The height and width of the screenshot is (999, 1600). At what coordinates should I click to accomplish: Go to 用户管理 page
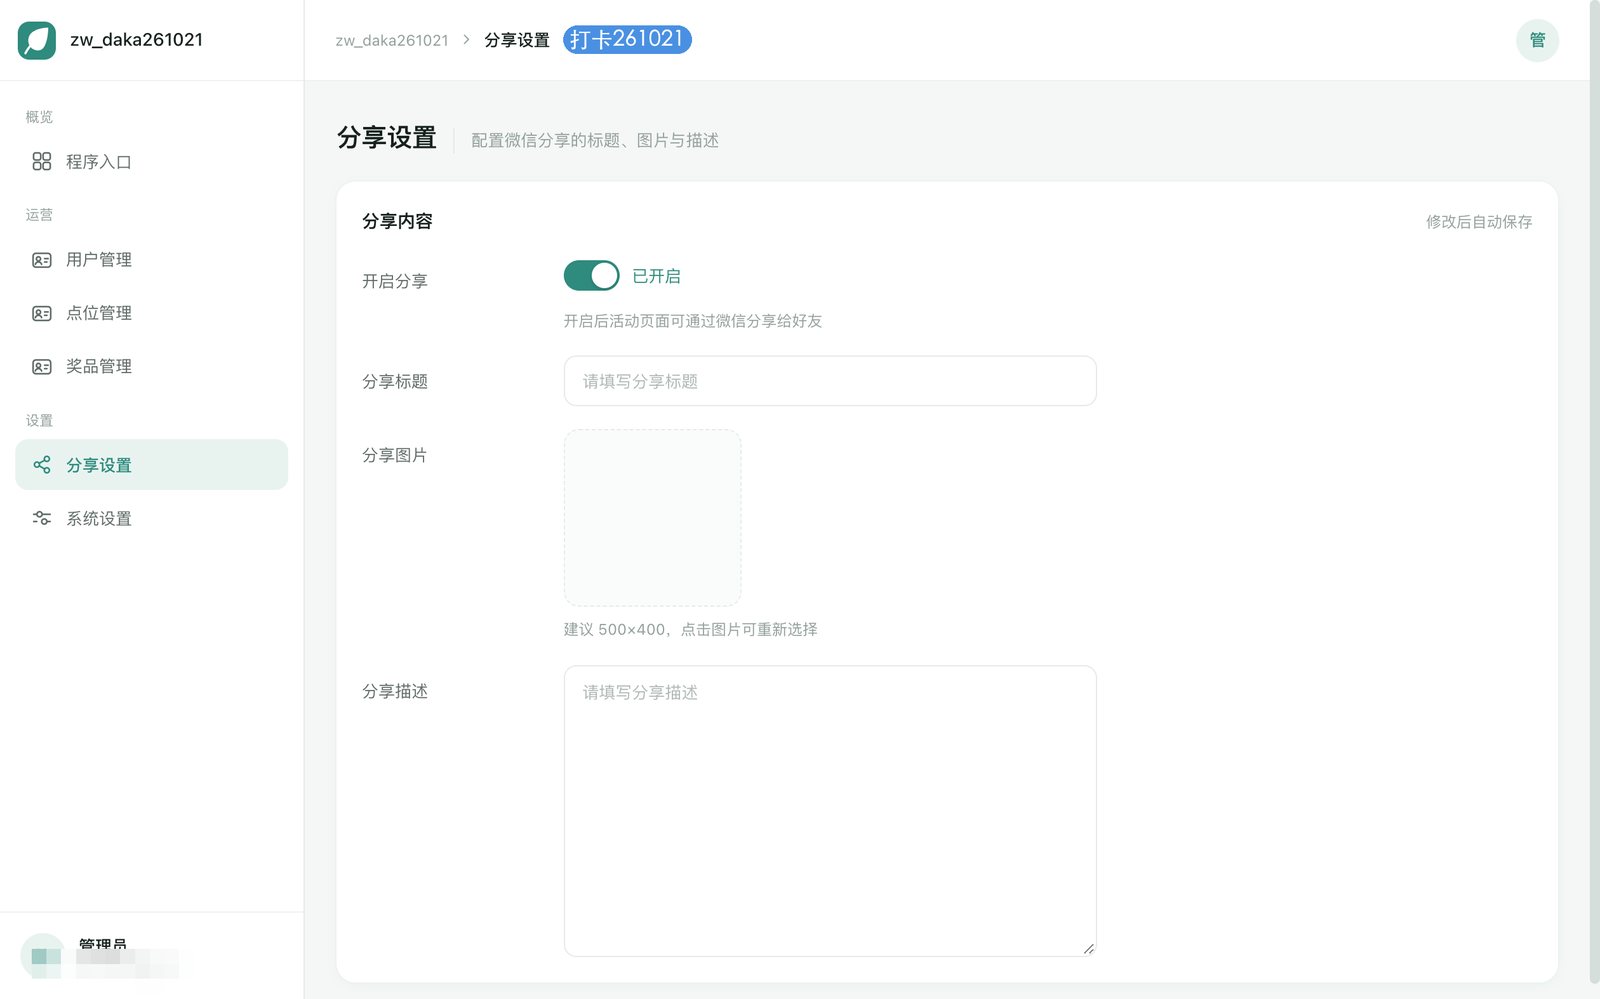click(152, 260)
